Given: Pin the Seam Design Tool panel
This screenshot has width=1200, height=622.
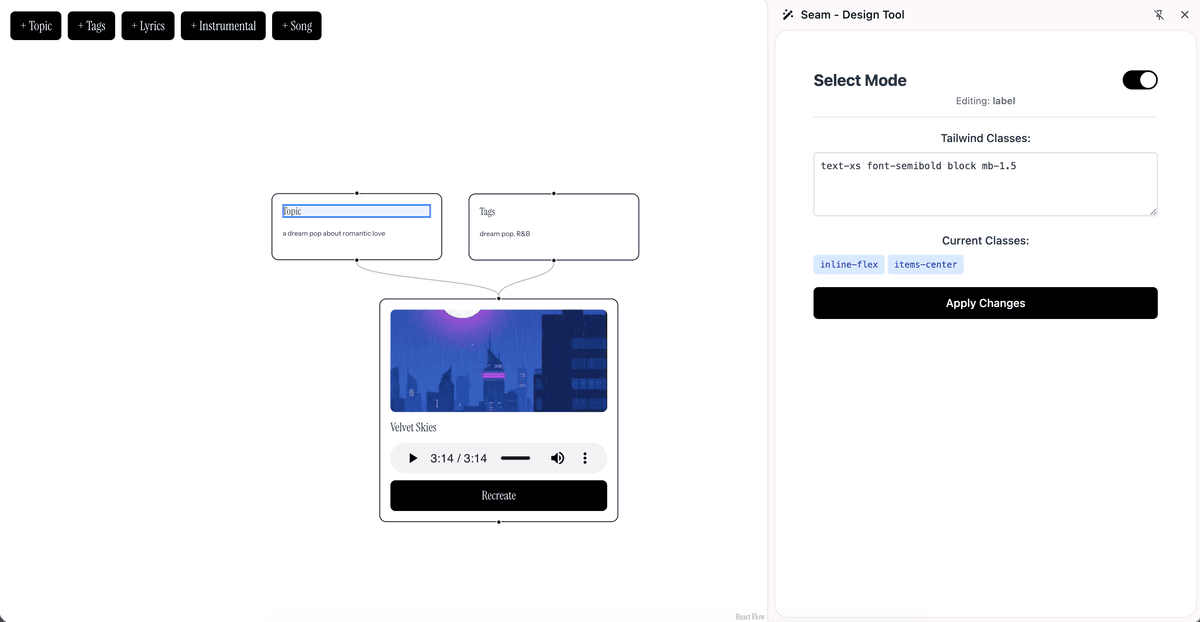Looking at the screenshot, I should coord(1159,15).
